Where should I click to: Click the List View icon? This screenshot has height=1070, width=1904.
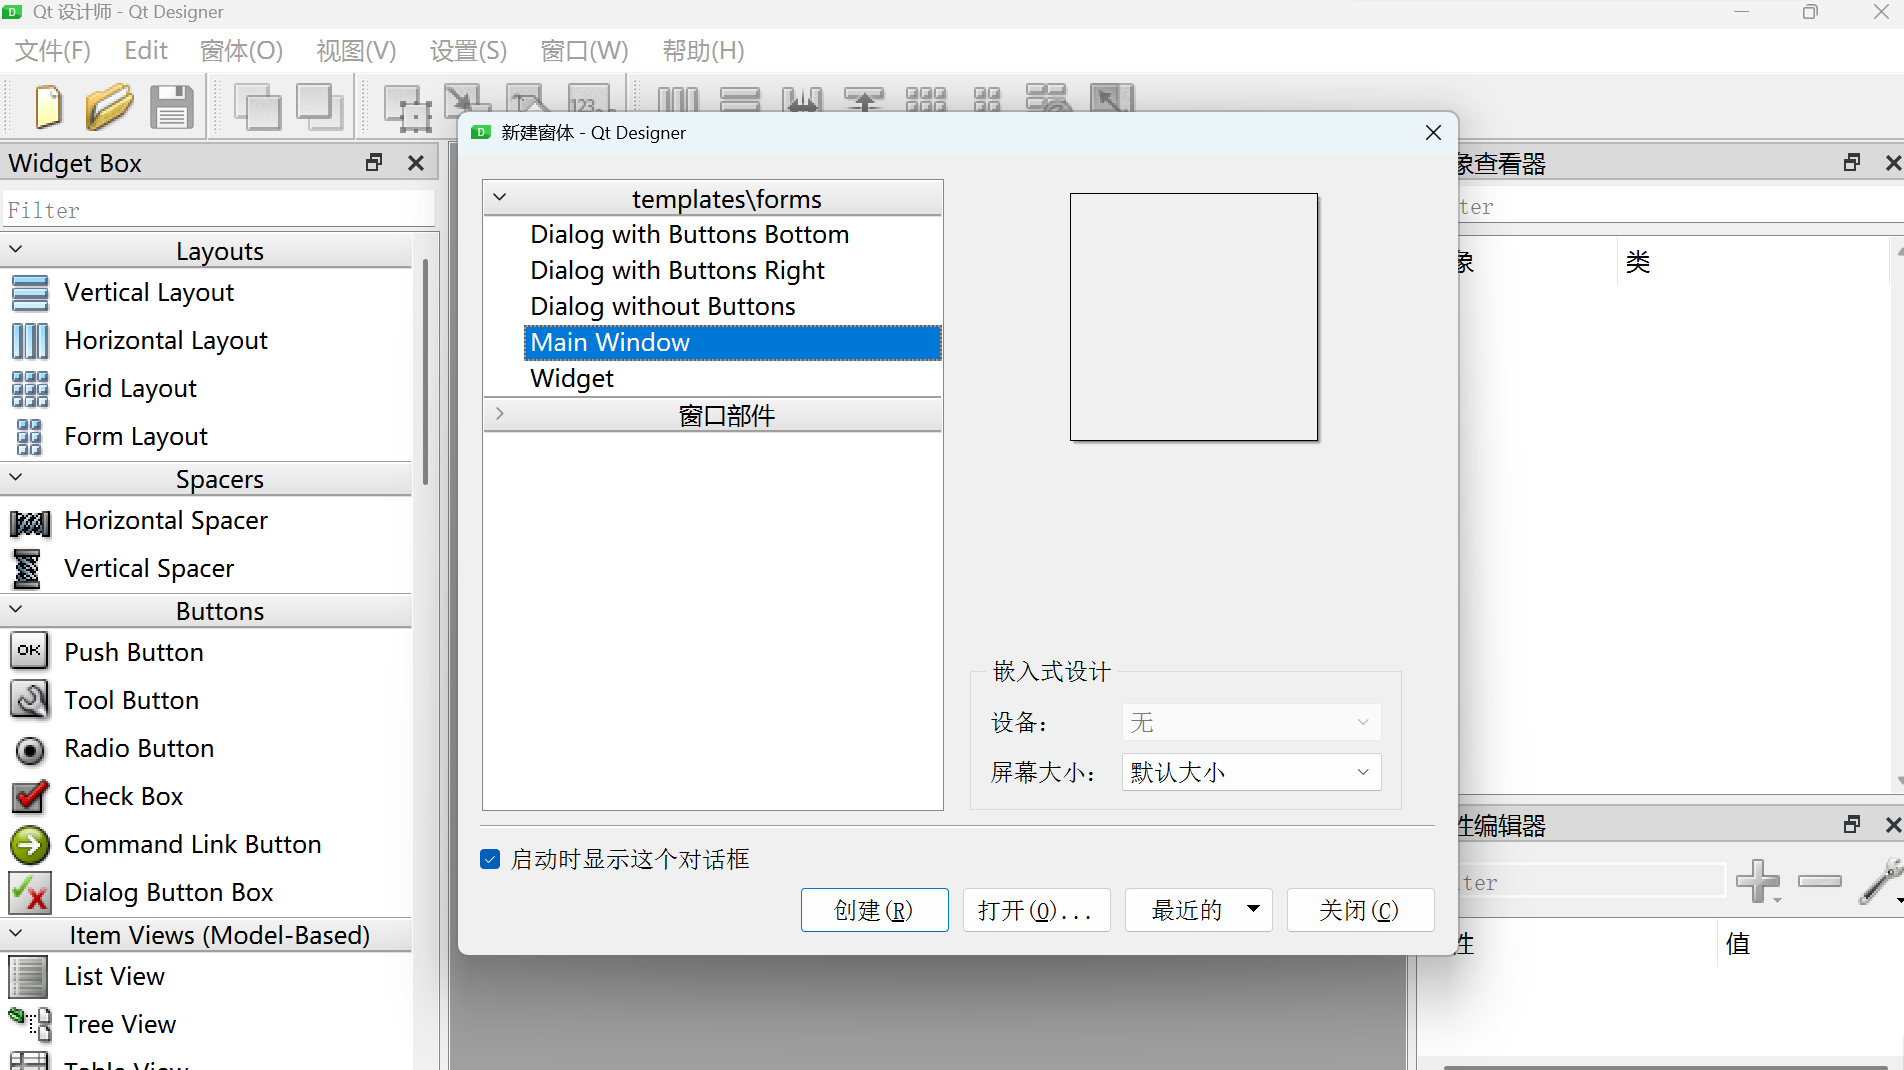28,977
